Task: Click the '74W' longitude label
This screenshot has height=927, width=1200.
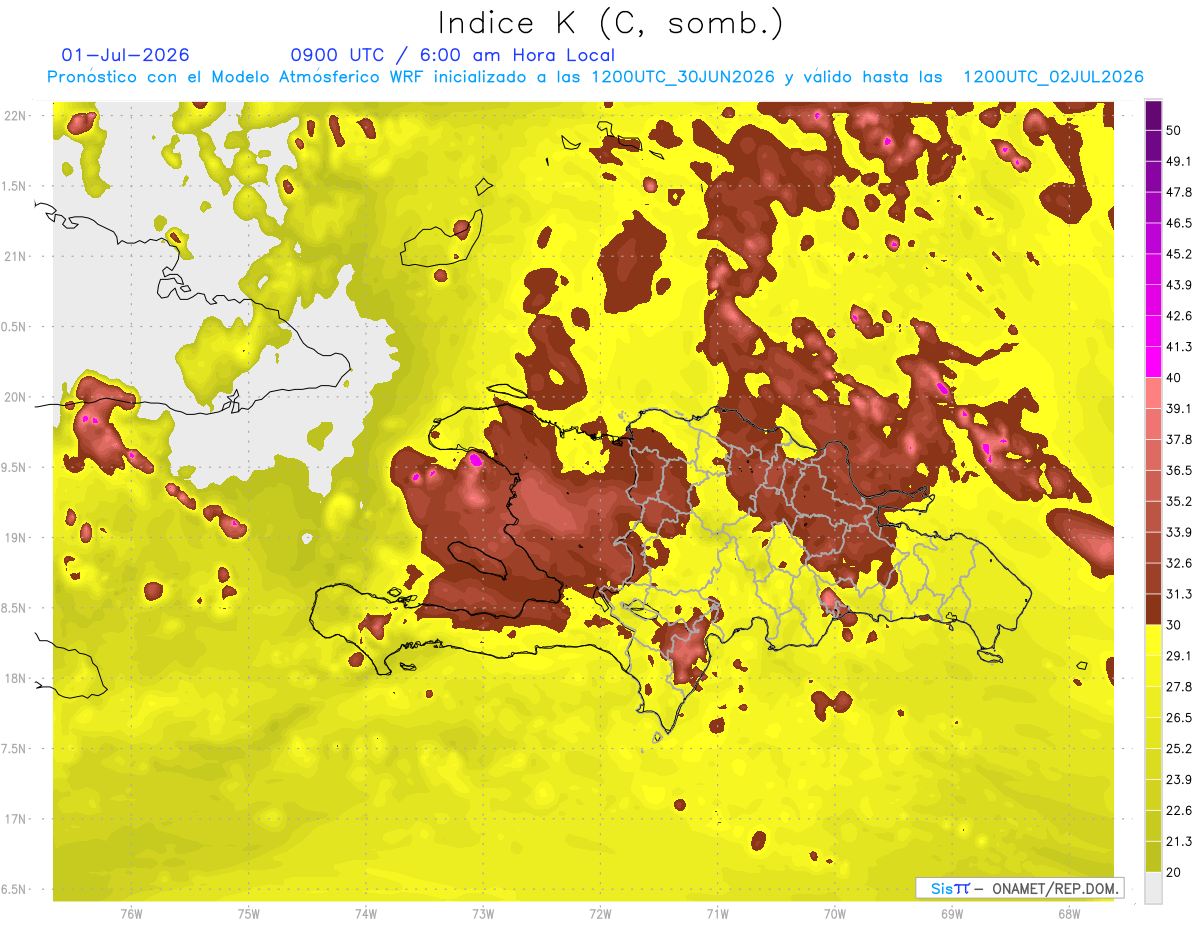Action: pos(366,913)
